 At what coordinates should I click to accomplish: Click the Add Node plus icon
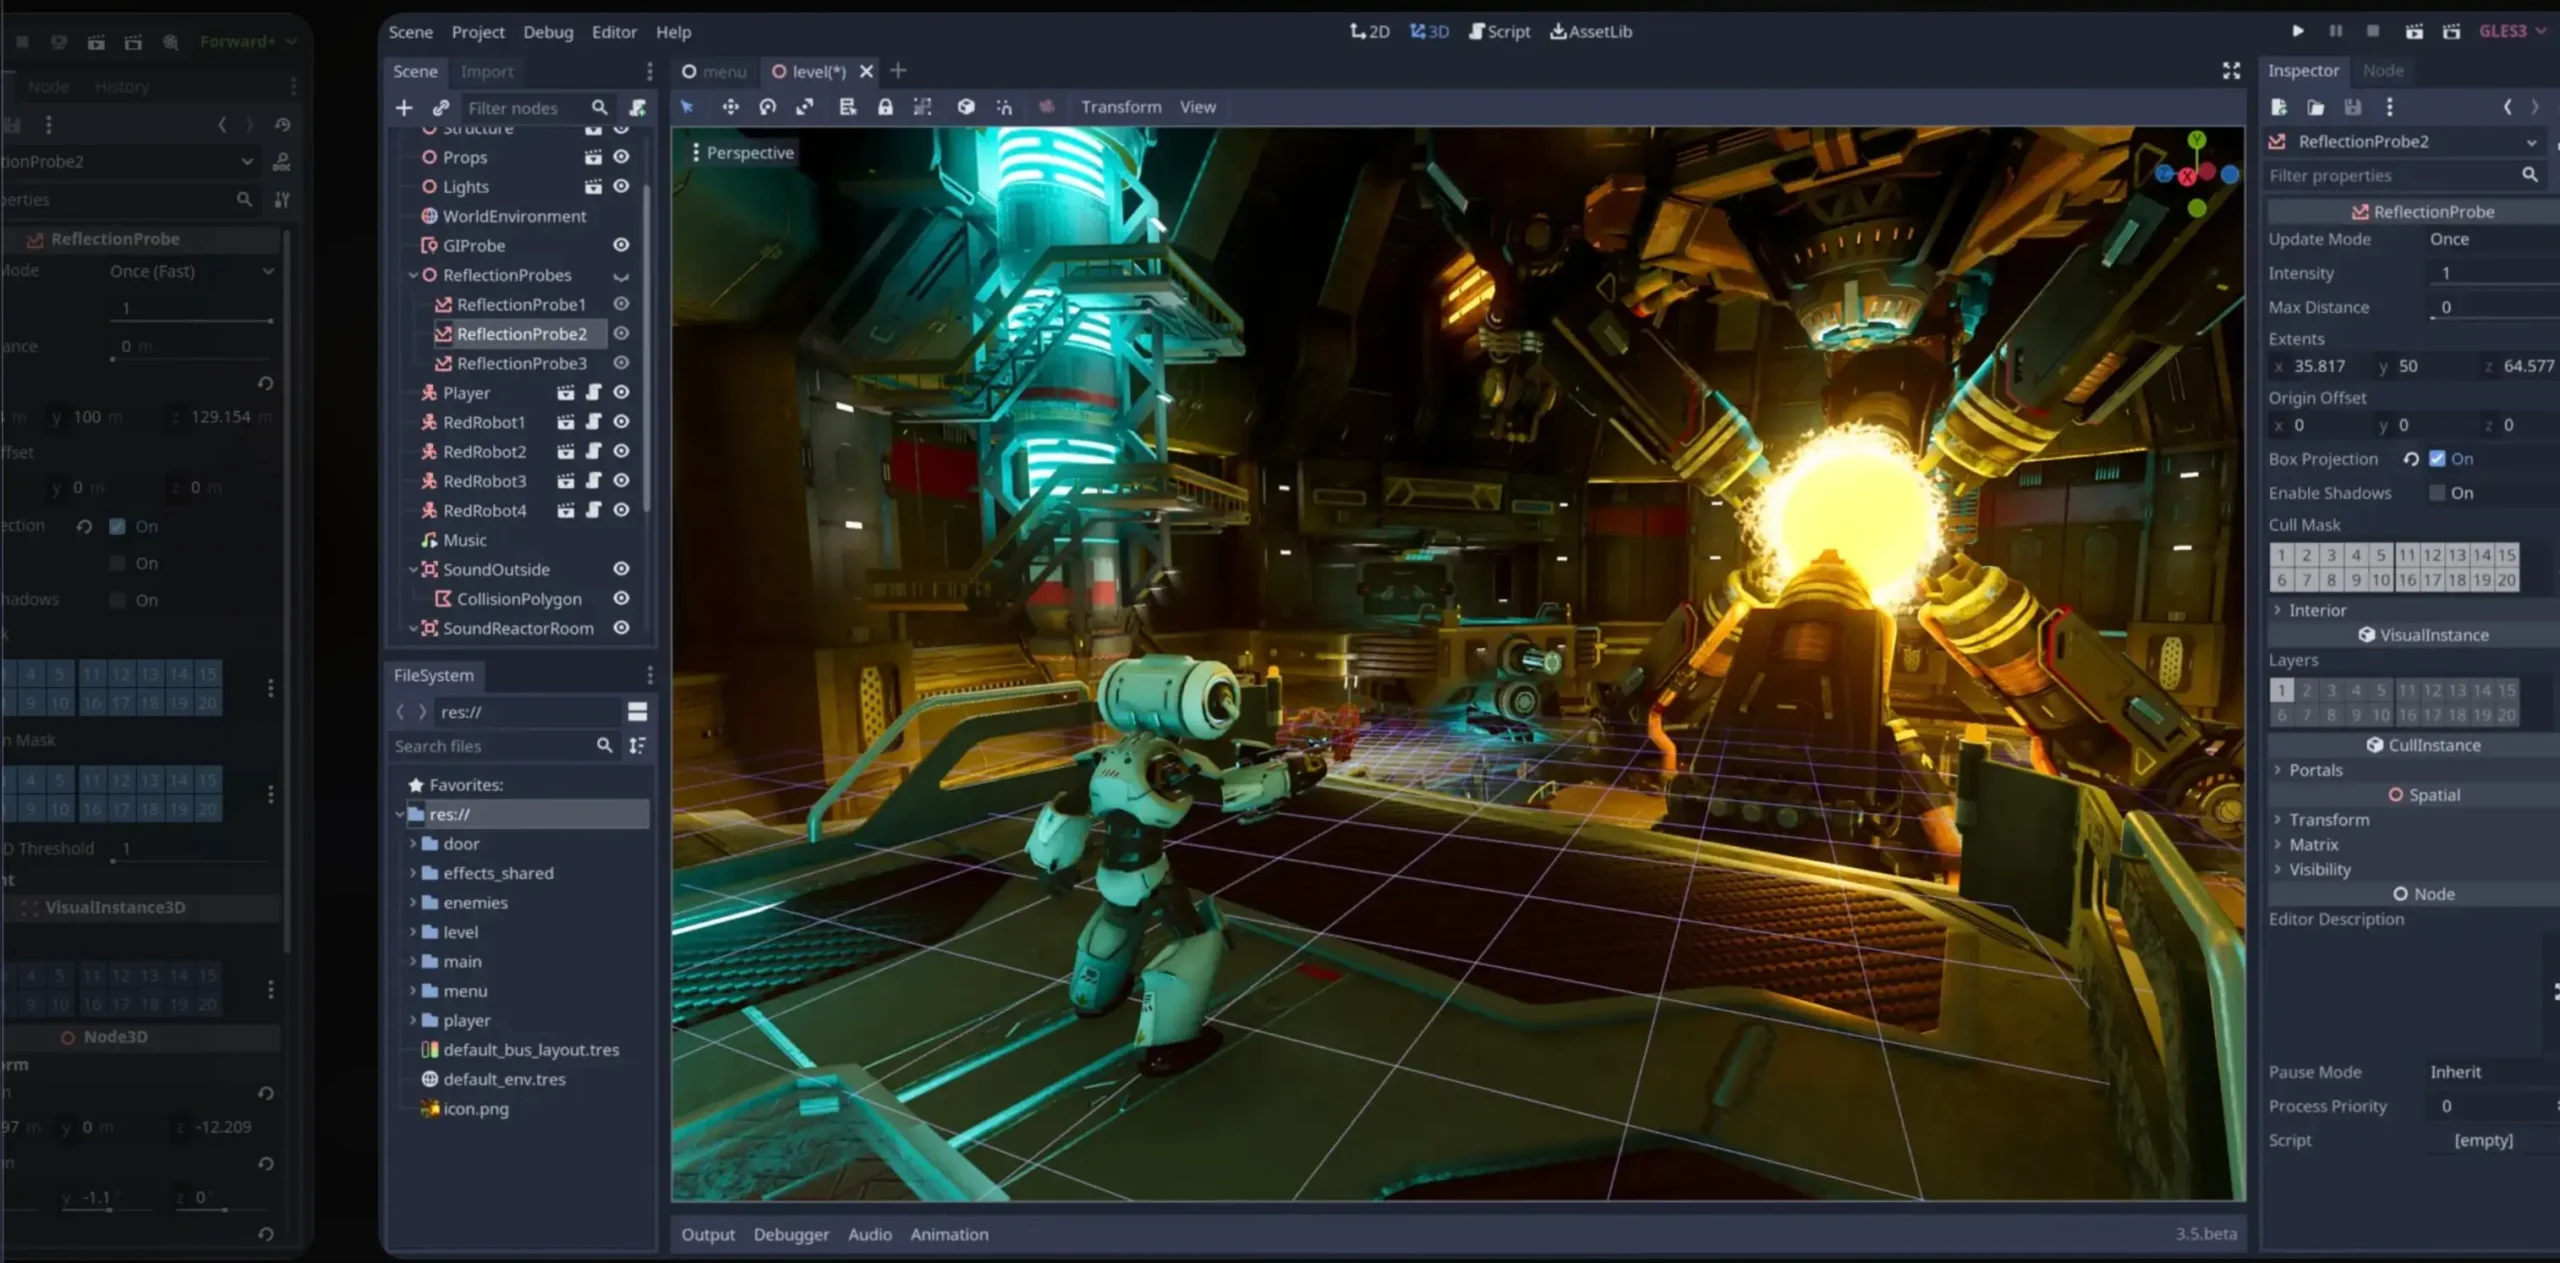click(x=404, y=108)
